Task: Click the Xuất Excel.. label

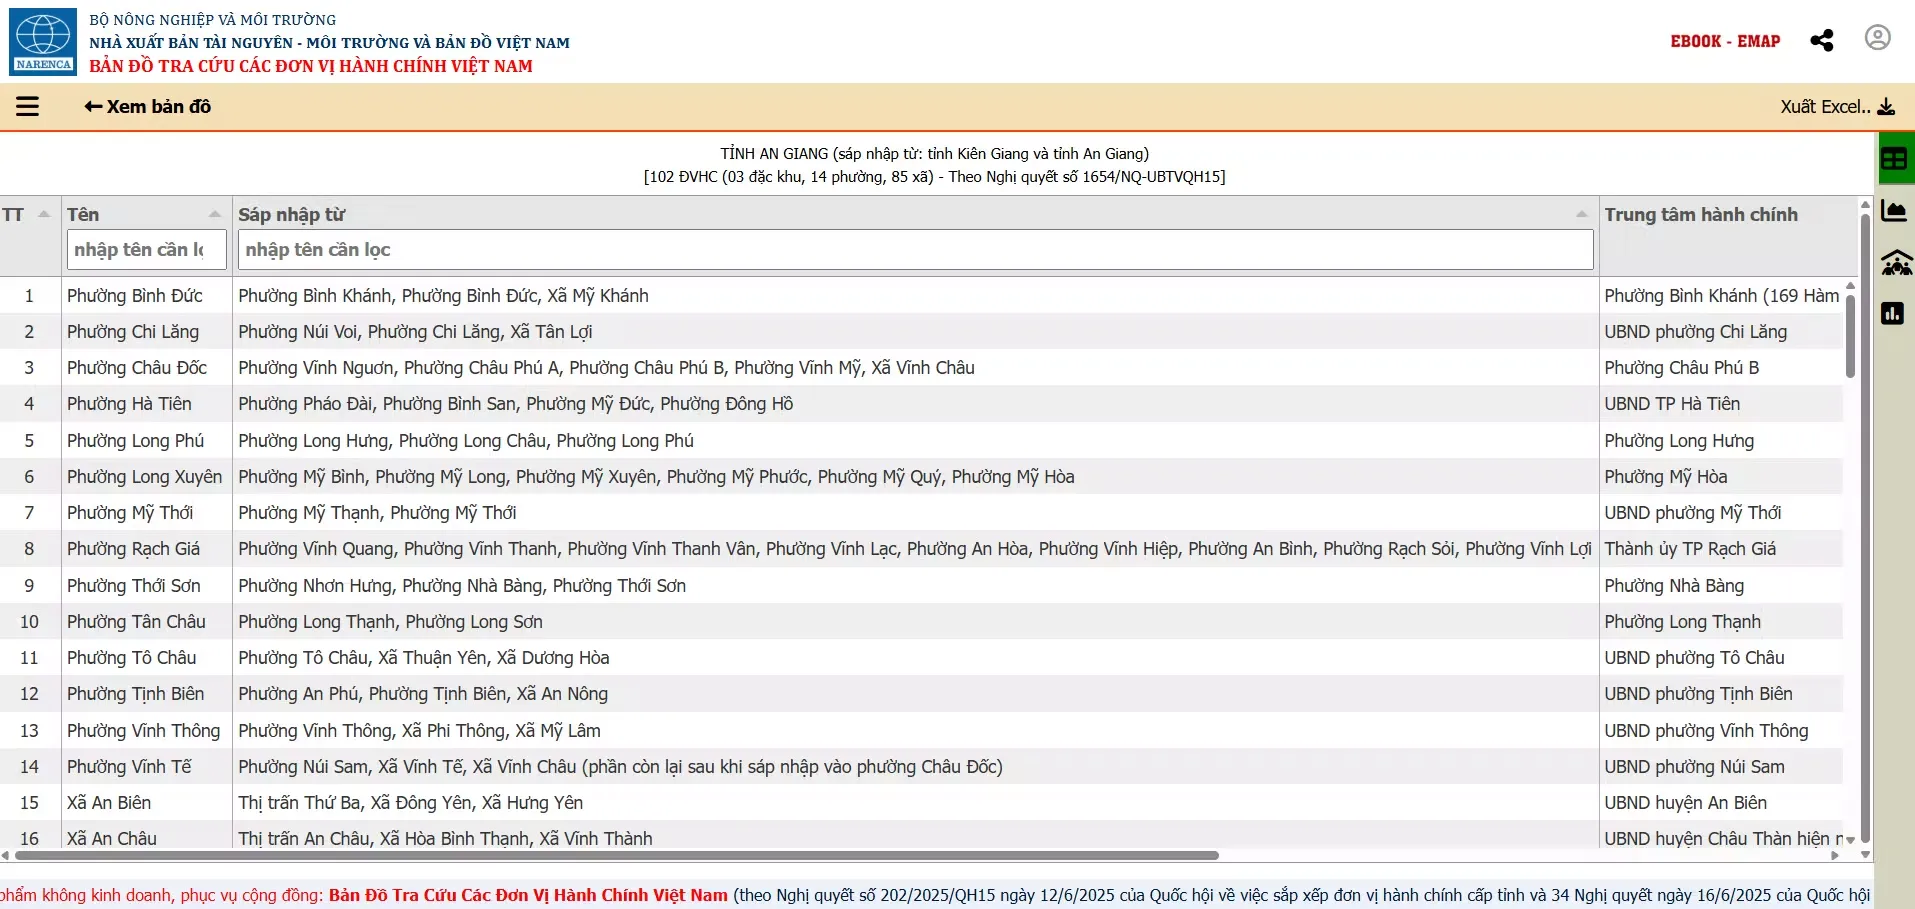Action: [x=1825, y=107]
